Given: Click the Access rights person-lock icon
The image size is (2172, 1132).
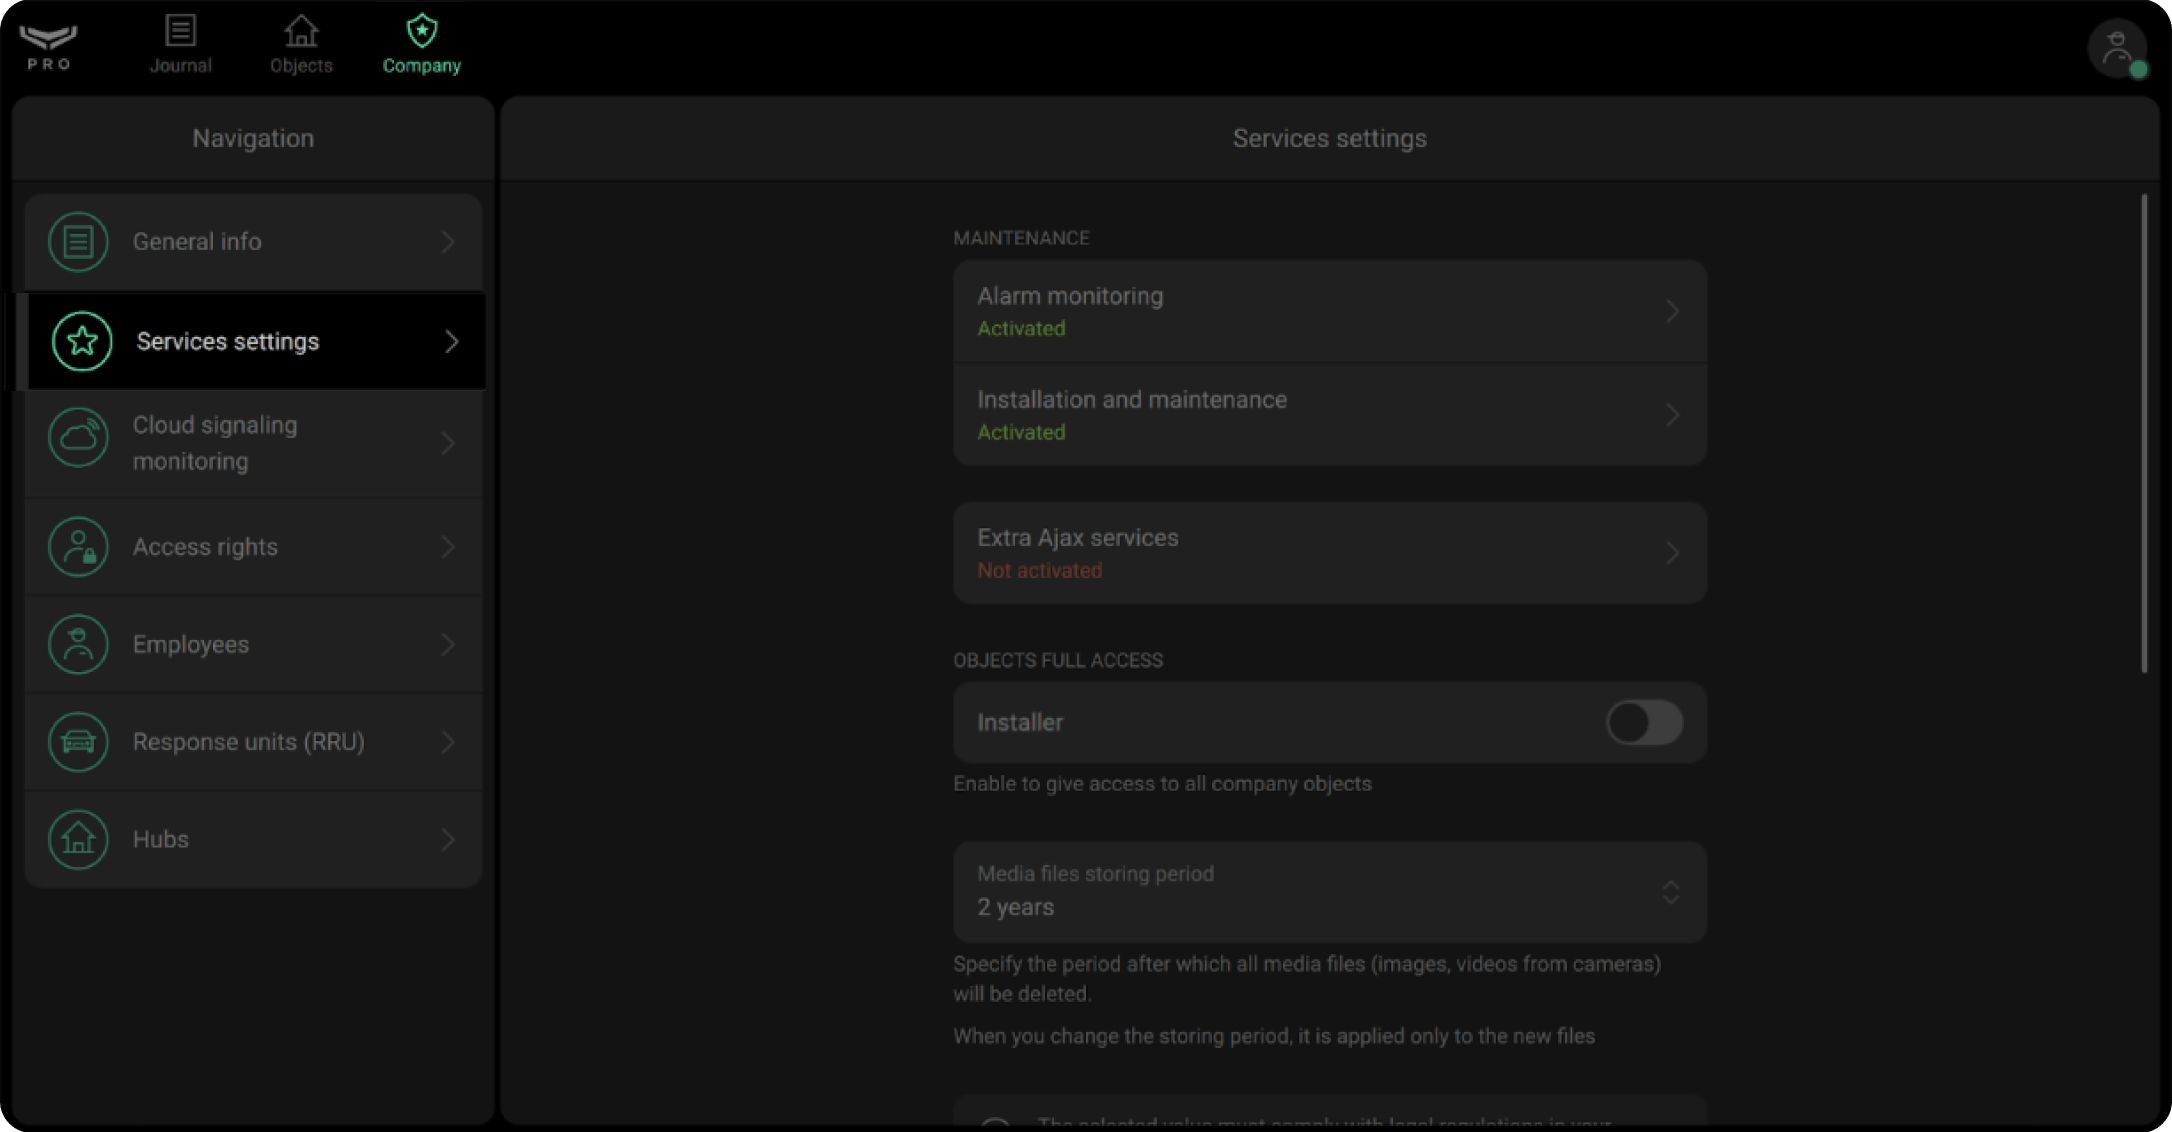Looking at the screenshot, I should 78,547.
